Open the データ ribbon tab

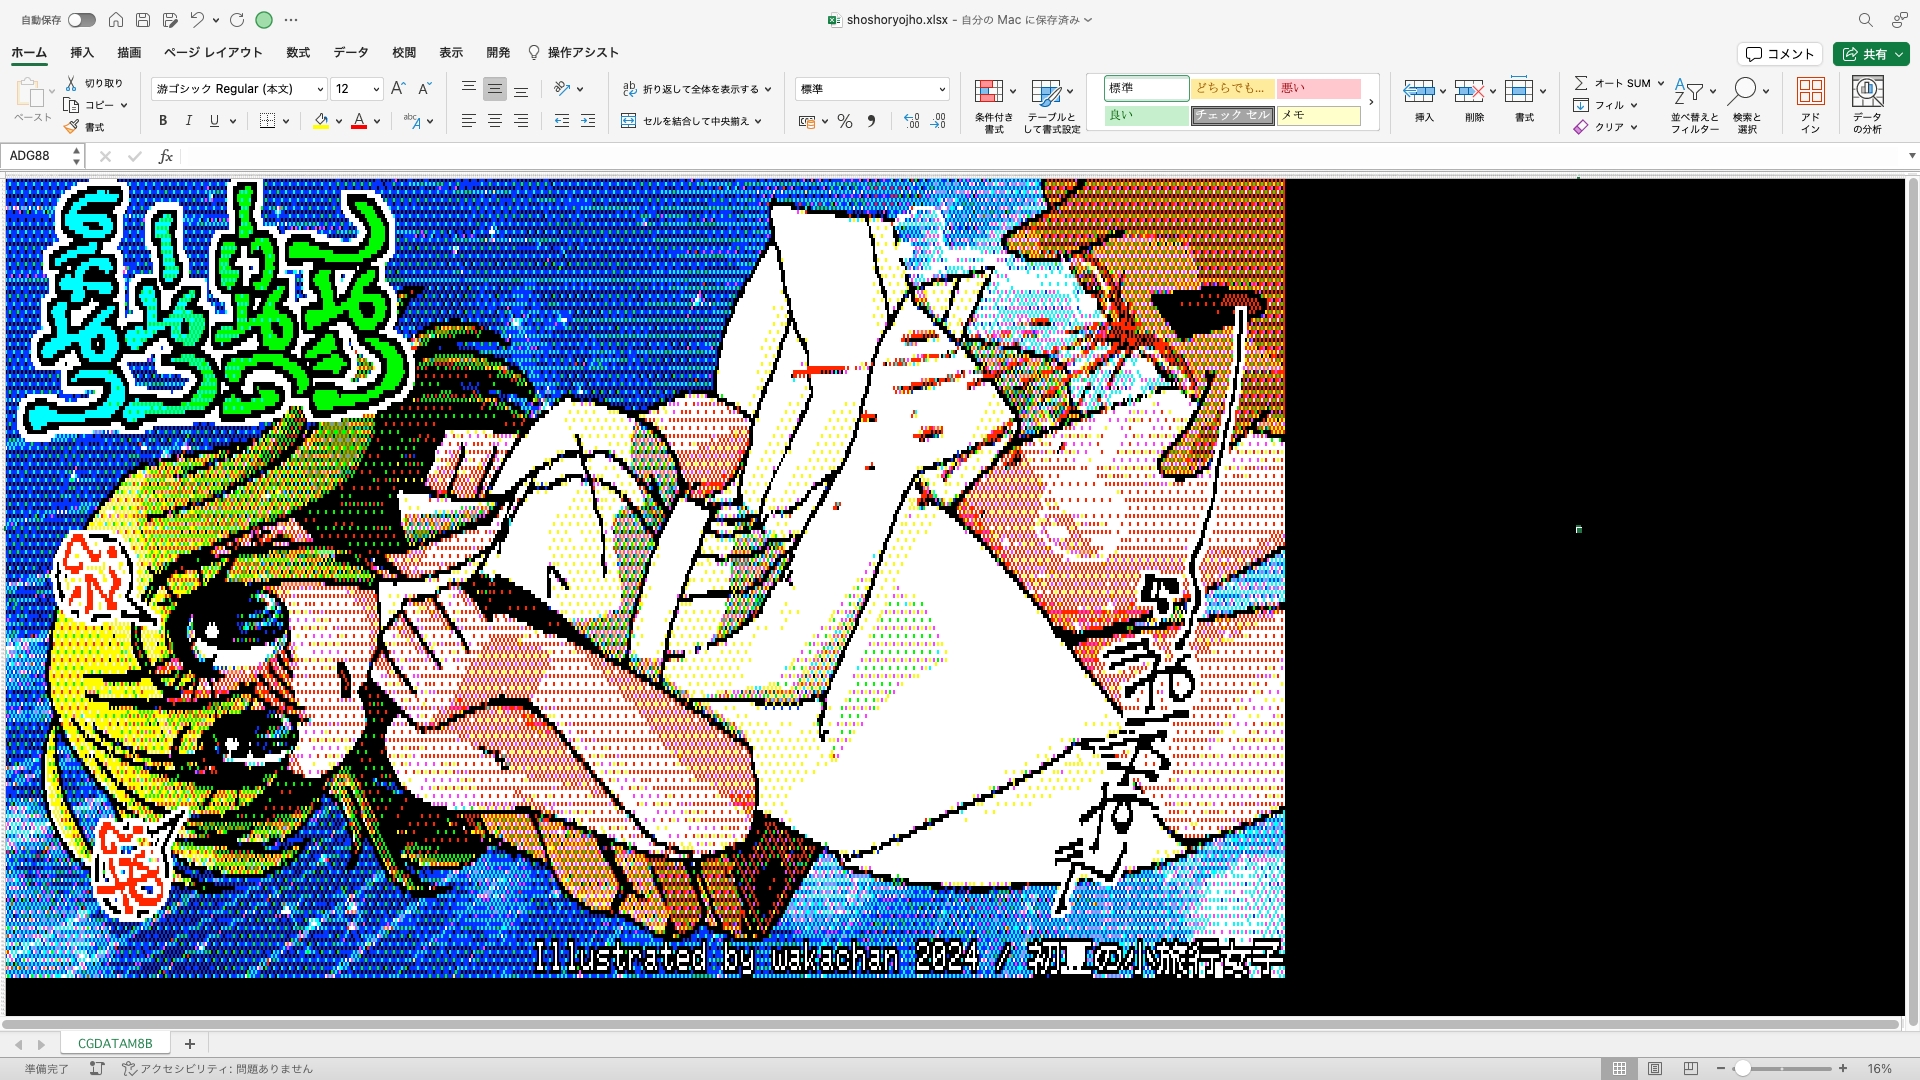pos(351,52)
